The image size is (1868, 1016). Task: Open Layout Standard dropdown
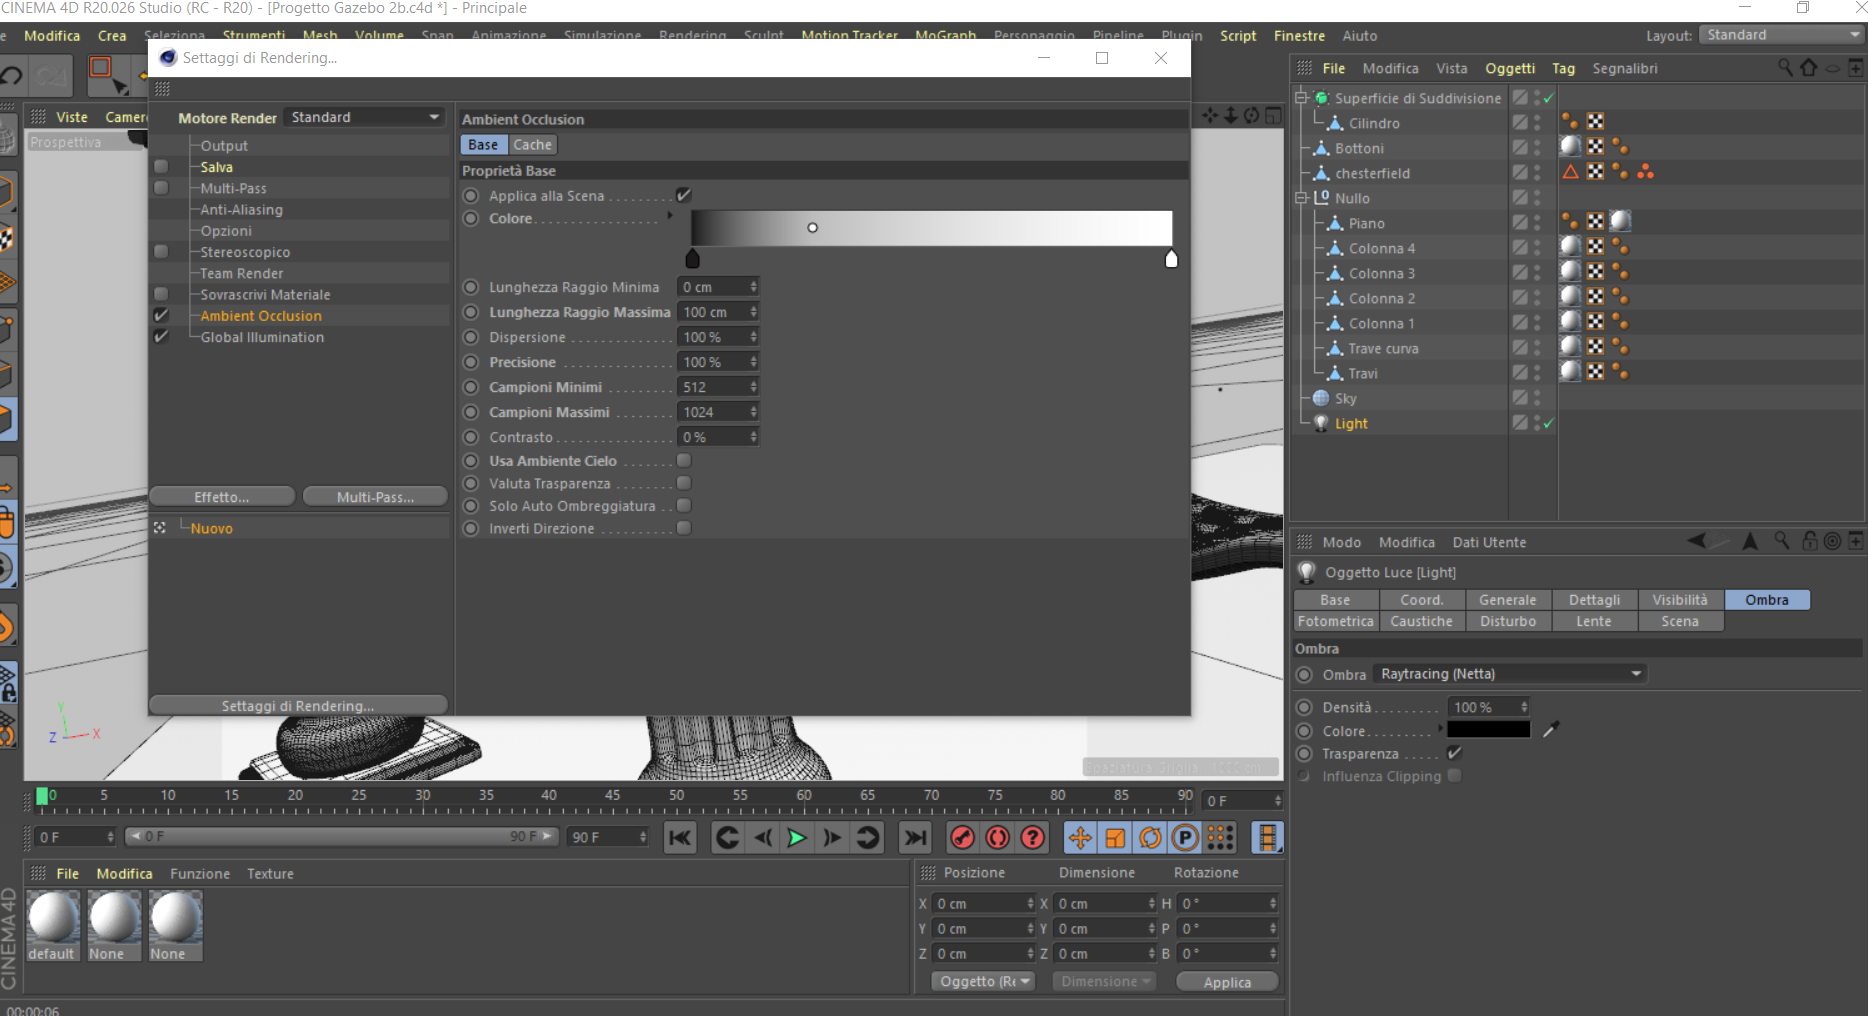click(1782, 35)
